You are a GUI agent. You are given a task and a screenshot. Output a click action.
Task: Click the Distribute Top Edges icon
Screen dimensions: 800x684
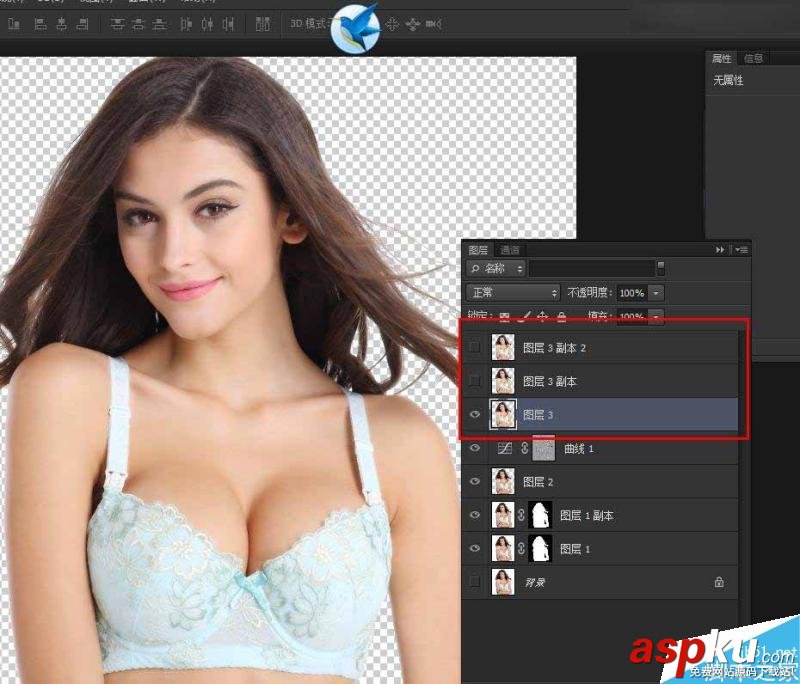click(118, 23)
